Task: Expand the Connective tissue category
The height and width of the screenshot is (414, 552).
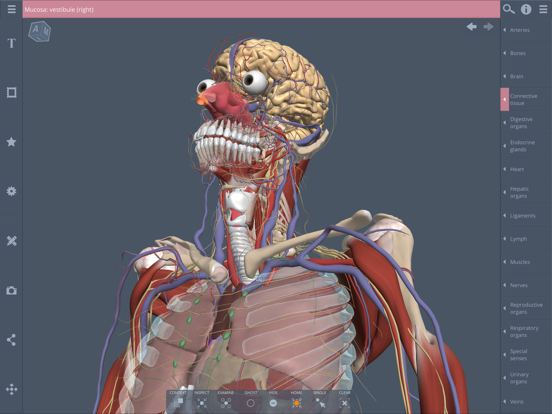Action: pyautogui.click(x=526, y=99)
